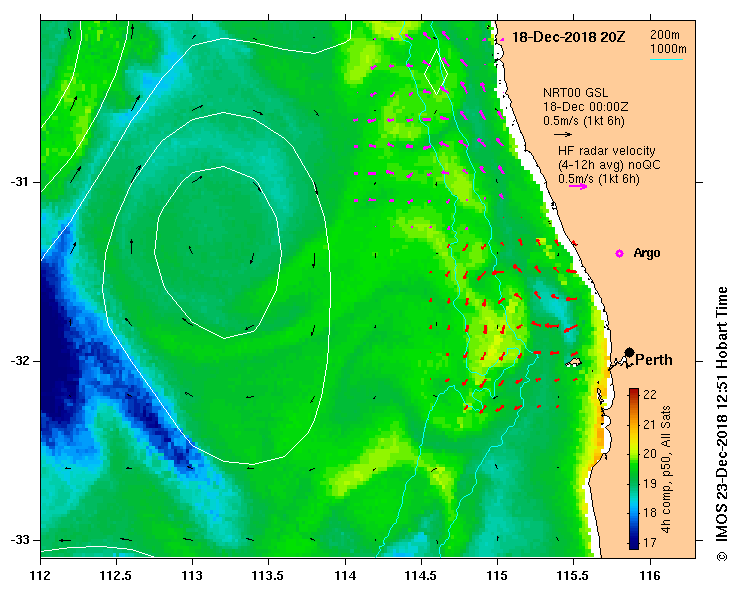Click the color bar label 18
This screenshot has width=739, height=592.
[650, 513]
